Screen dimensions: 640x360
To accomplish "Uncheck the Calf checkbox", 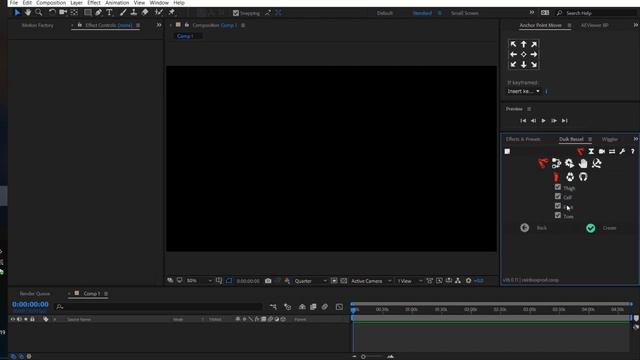I will tap(558, 197).
